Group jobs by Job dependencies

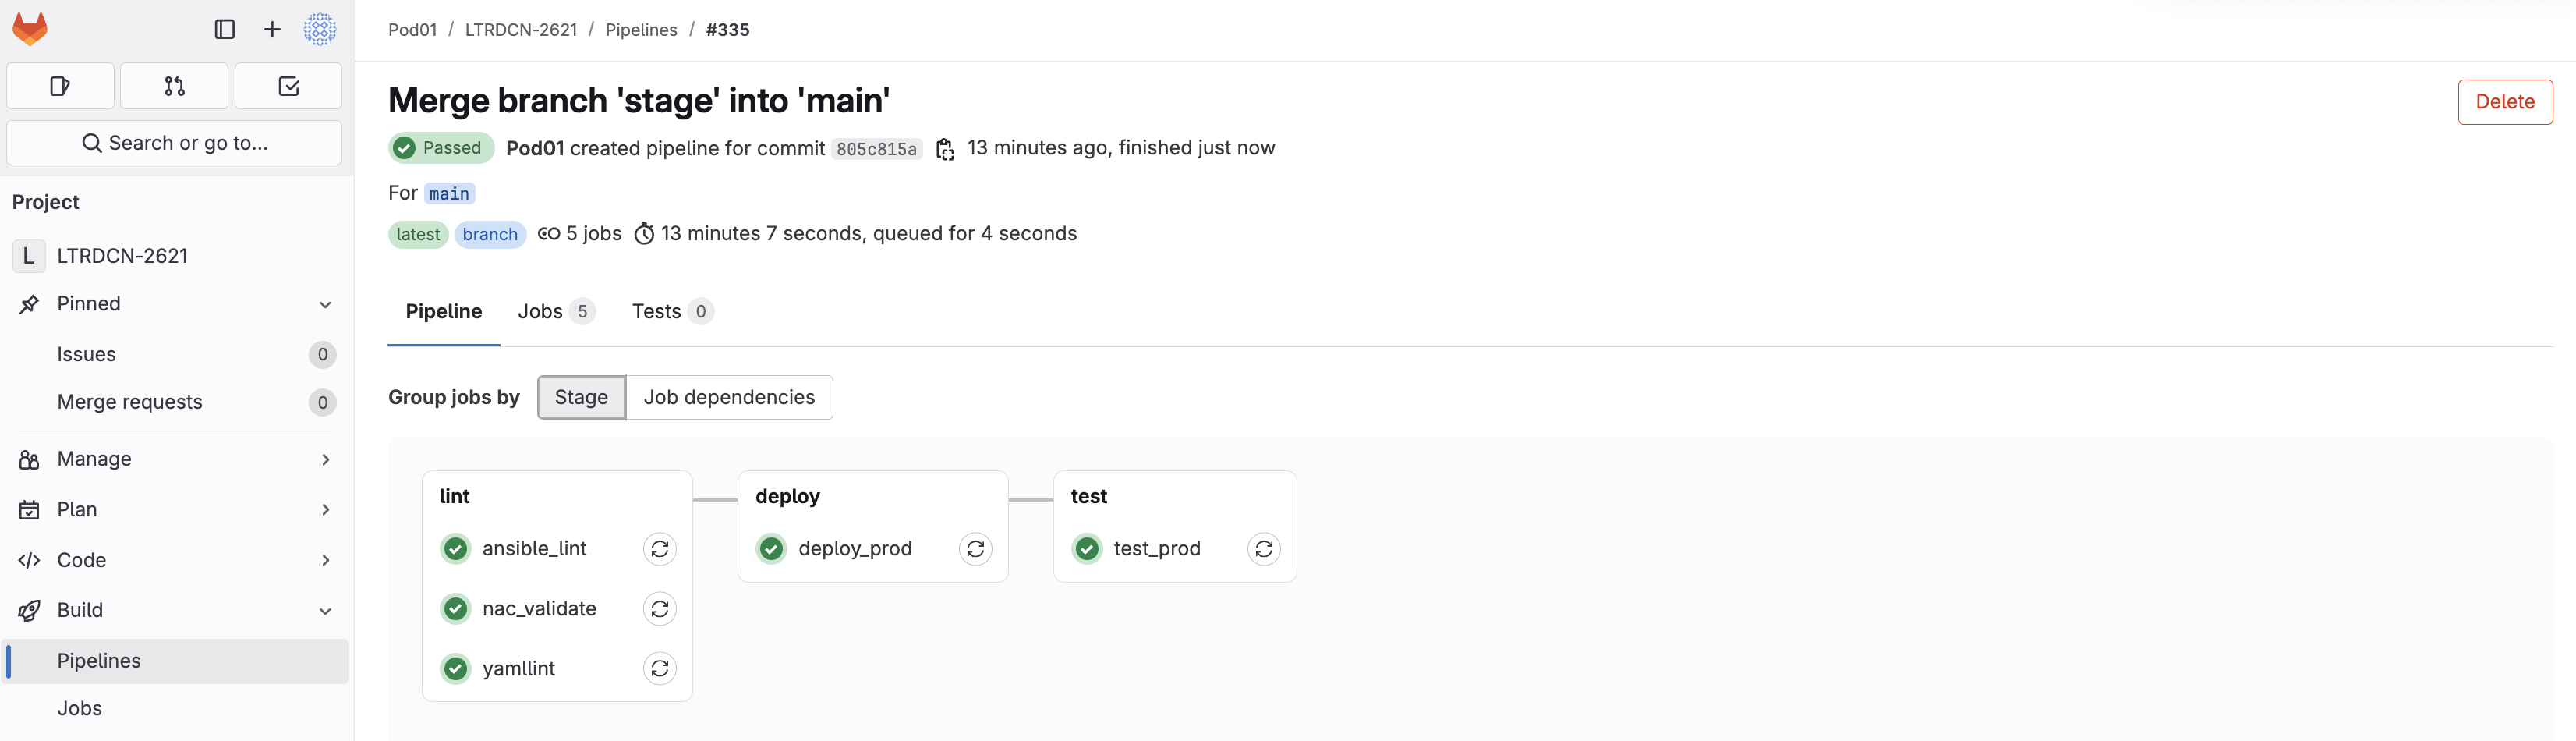(729, 397)
